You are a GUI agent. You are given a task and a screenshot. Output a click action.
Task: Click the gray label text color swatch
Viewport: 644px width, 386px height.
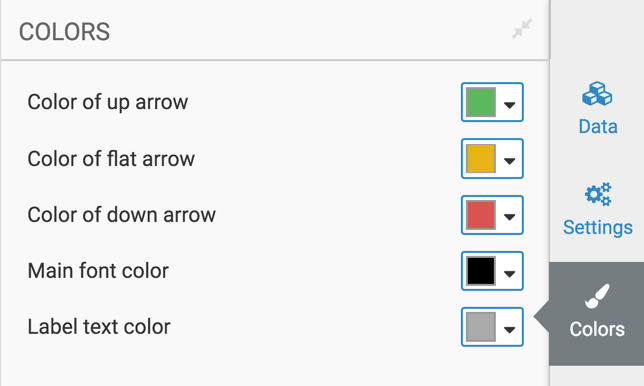[481, 327]
